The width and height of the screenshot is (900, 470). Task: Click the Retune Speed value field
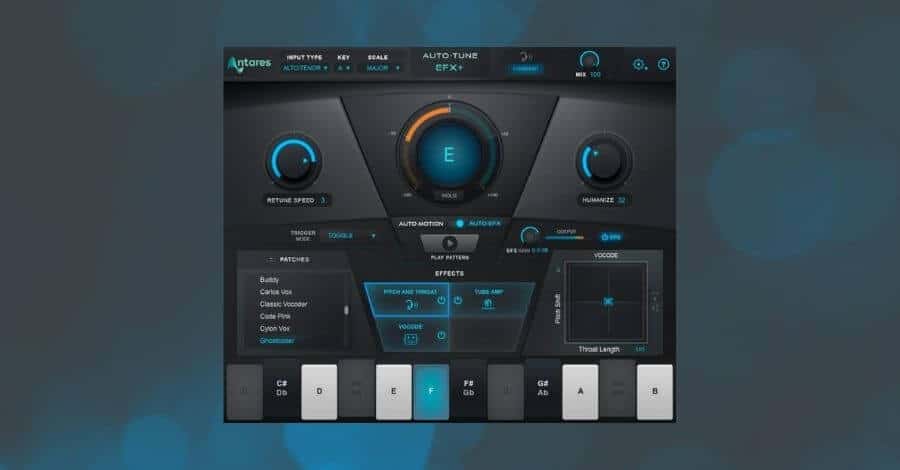(x=323, y=200)
